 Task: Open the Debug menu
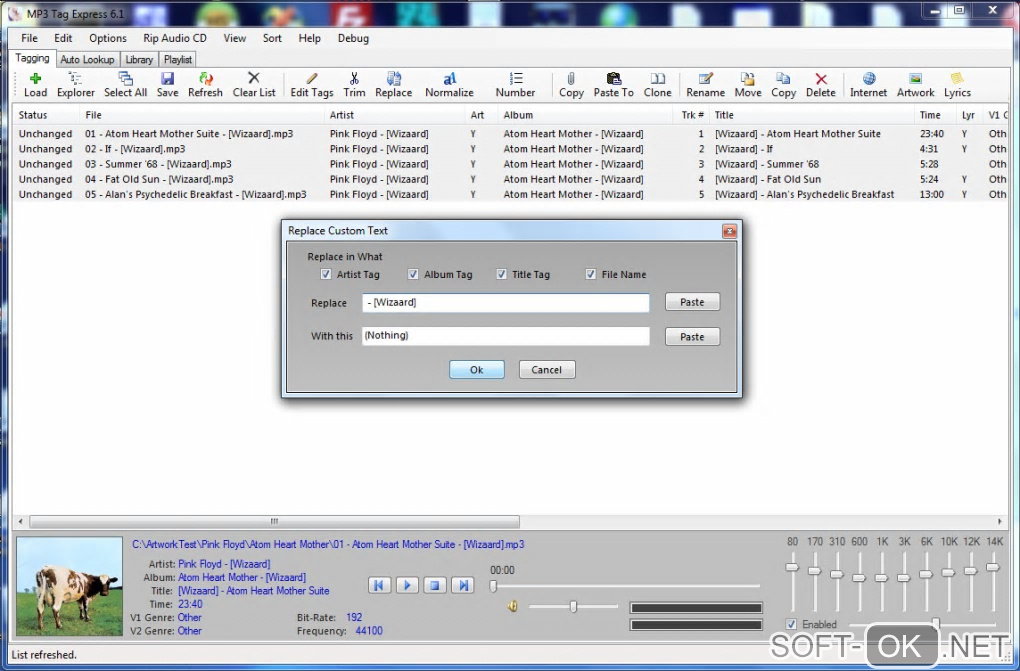(x=353, y=38)
